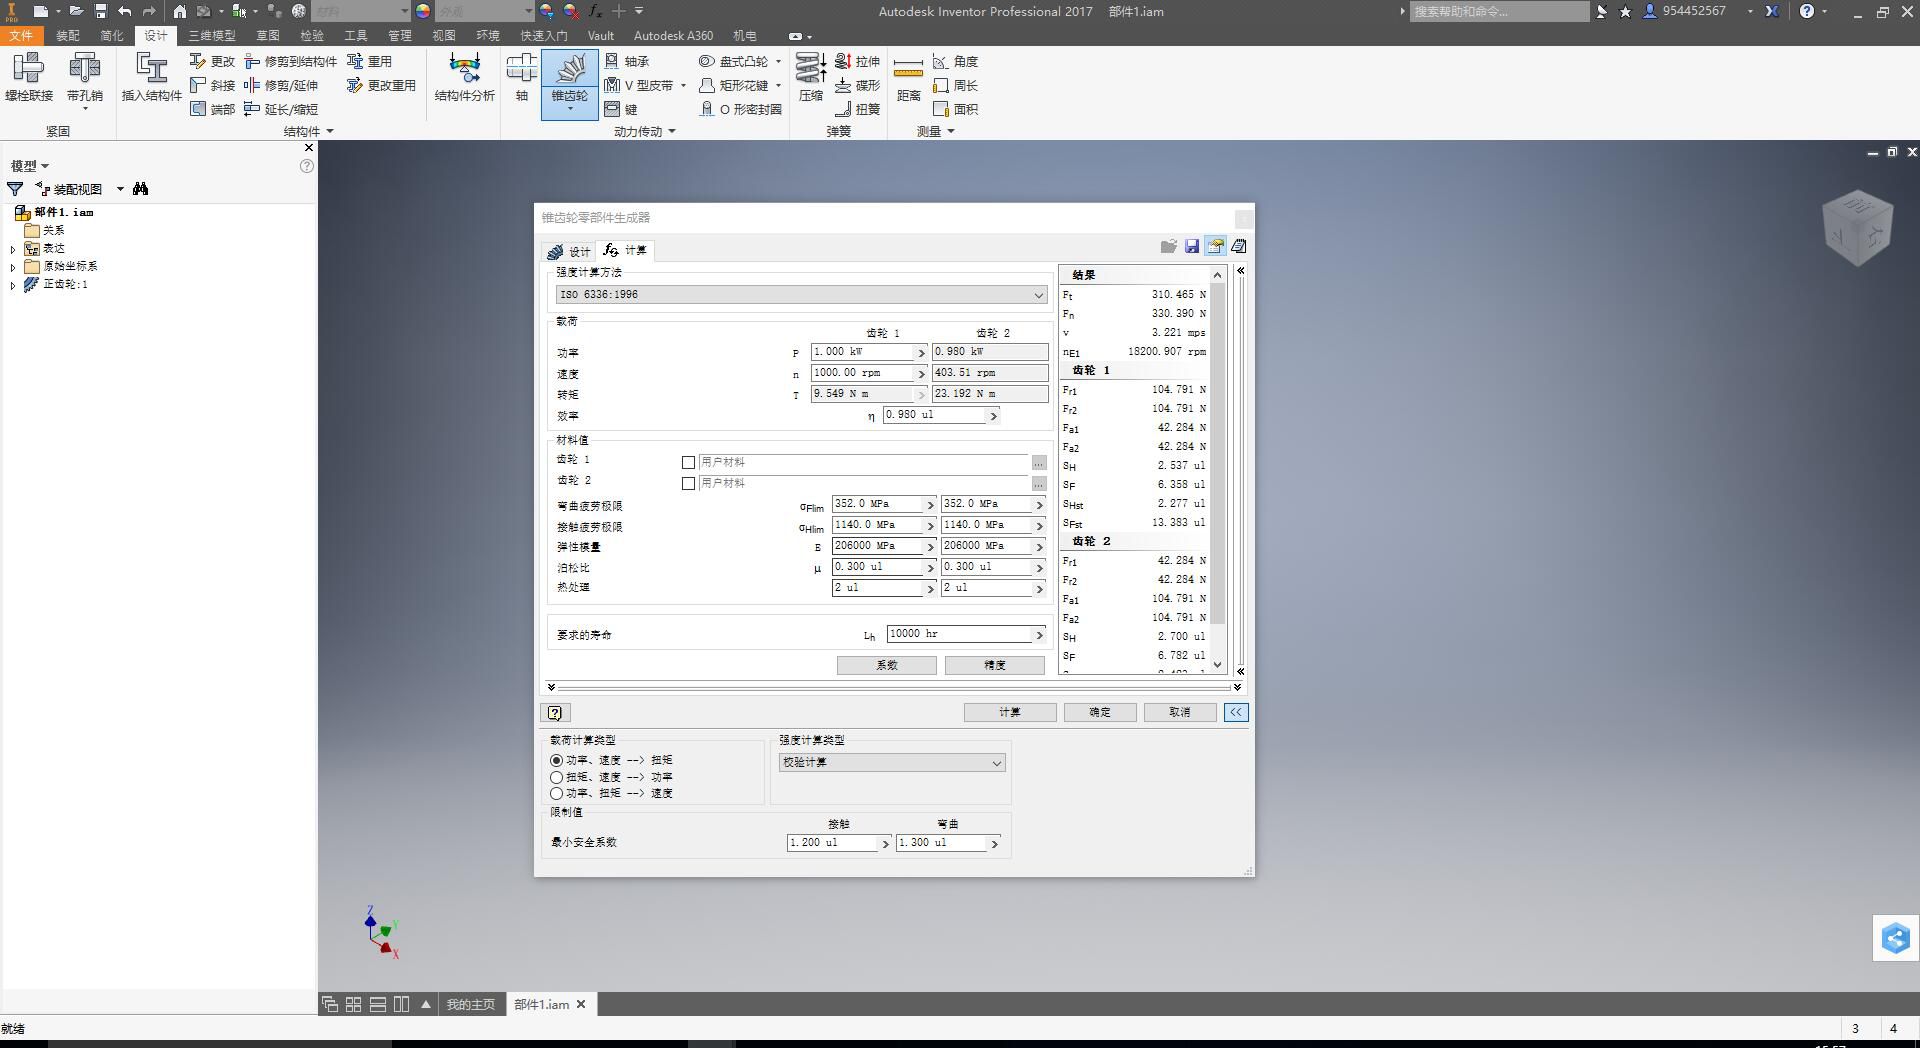Click the filter funnel icon in model browser
This screenshot has width=1920, height=1048.
pos(15,188)
